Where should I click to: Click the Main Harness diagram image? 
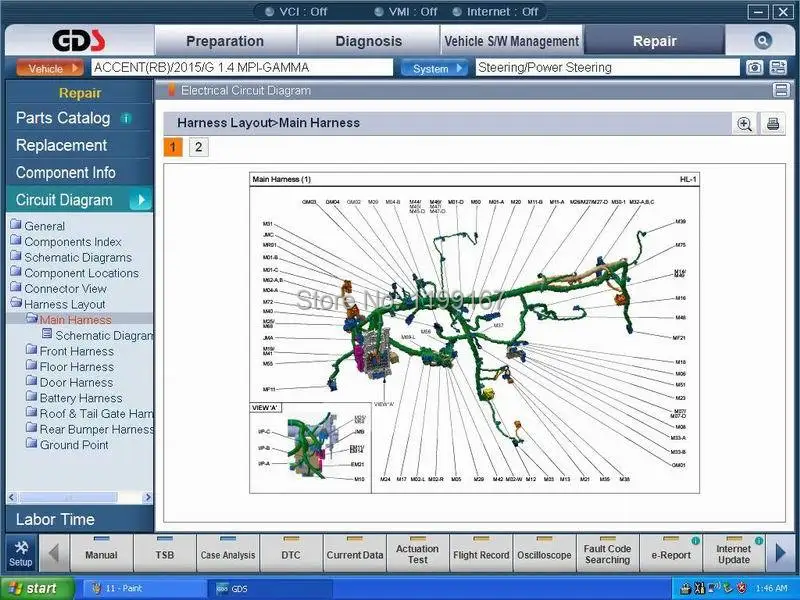pos(474,333)
